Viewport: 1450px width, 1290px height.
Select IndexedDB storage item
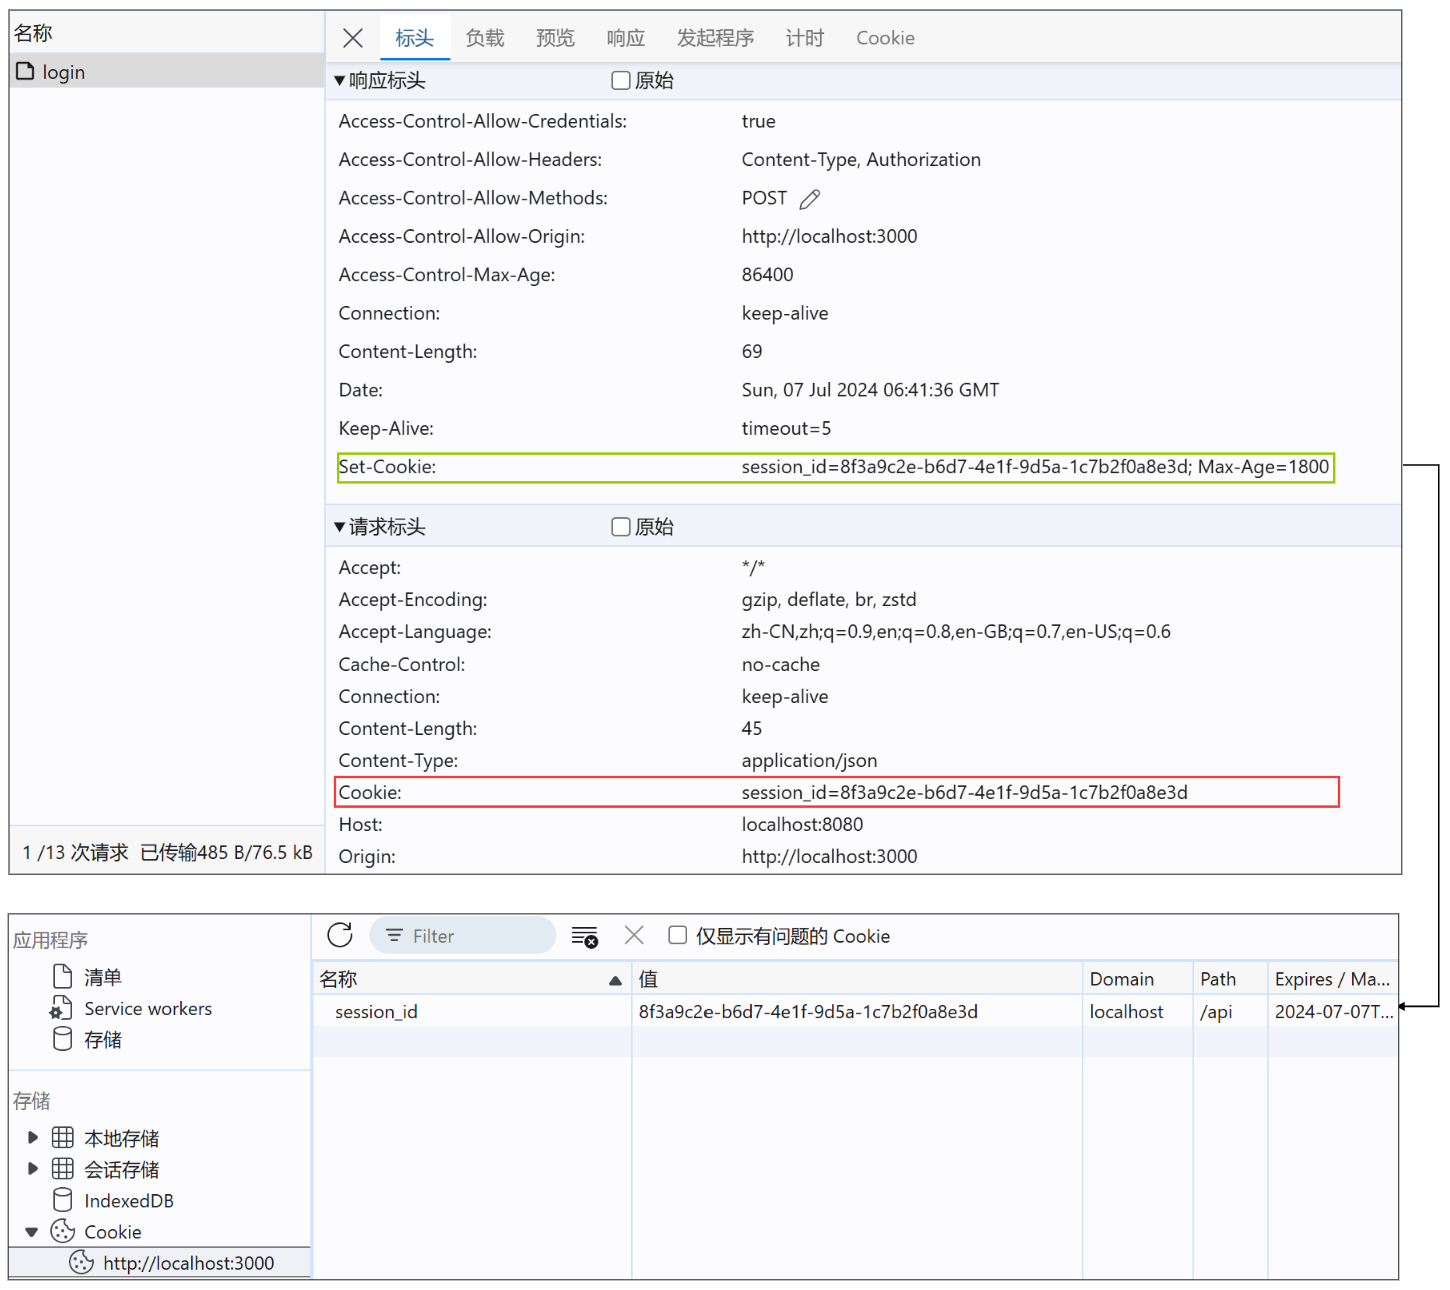click(x=128, y=1201)
